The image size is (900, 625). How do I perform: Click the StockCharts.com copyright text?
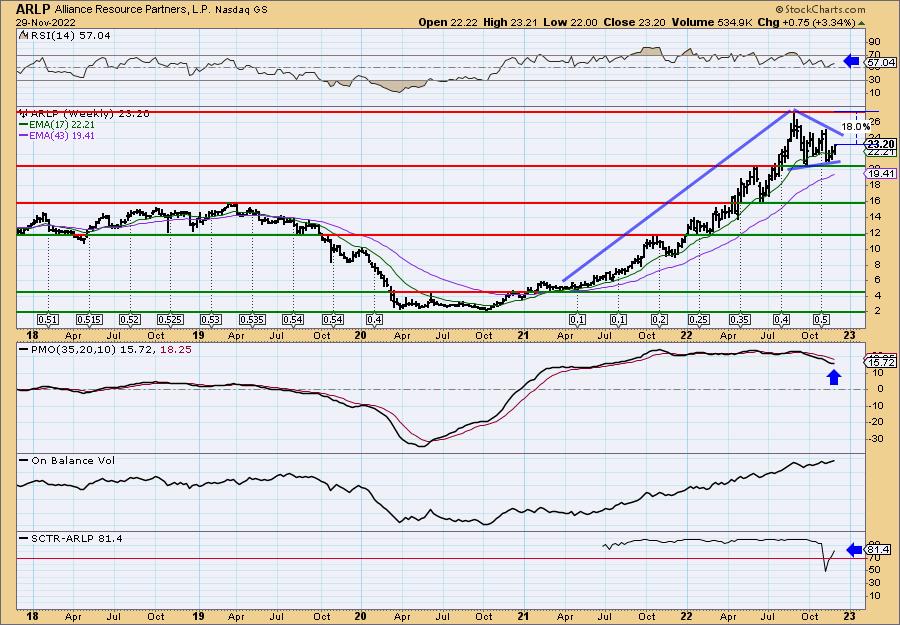[820, 9]
